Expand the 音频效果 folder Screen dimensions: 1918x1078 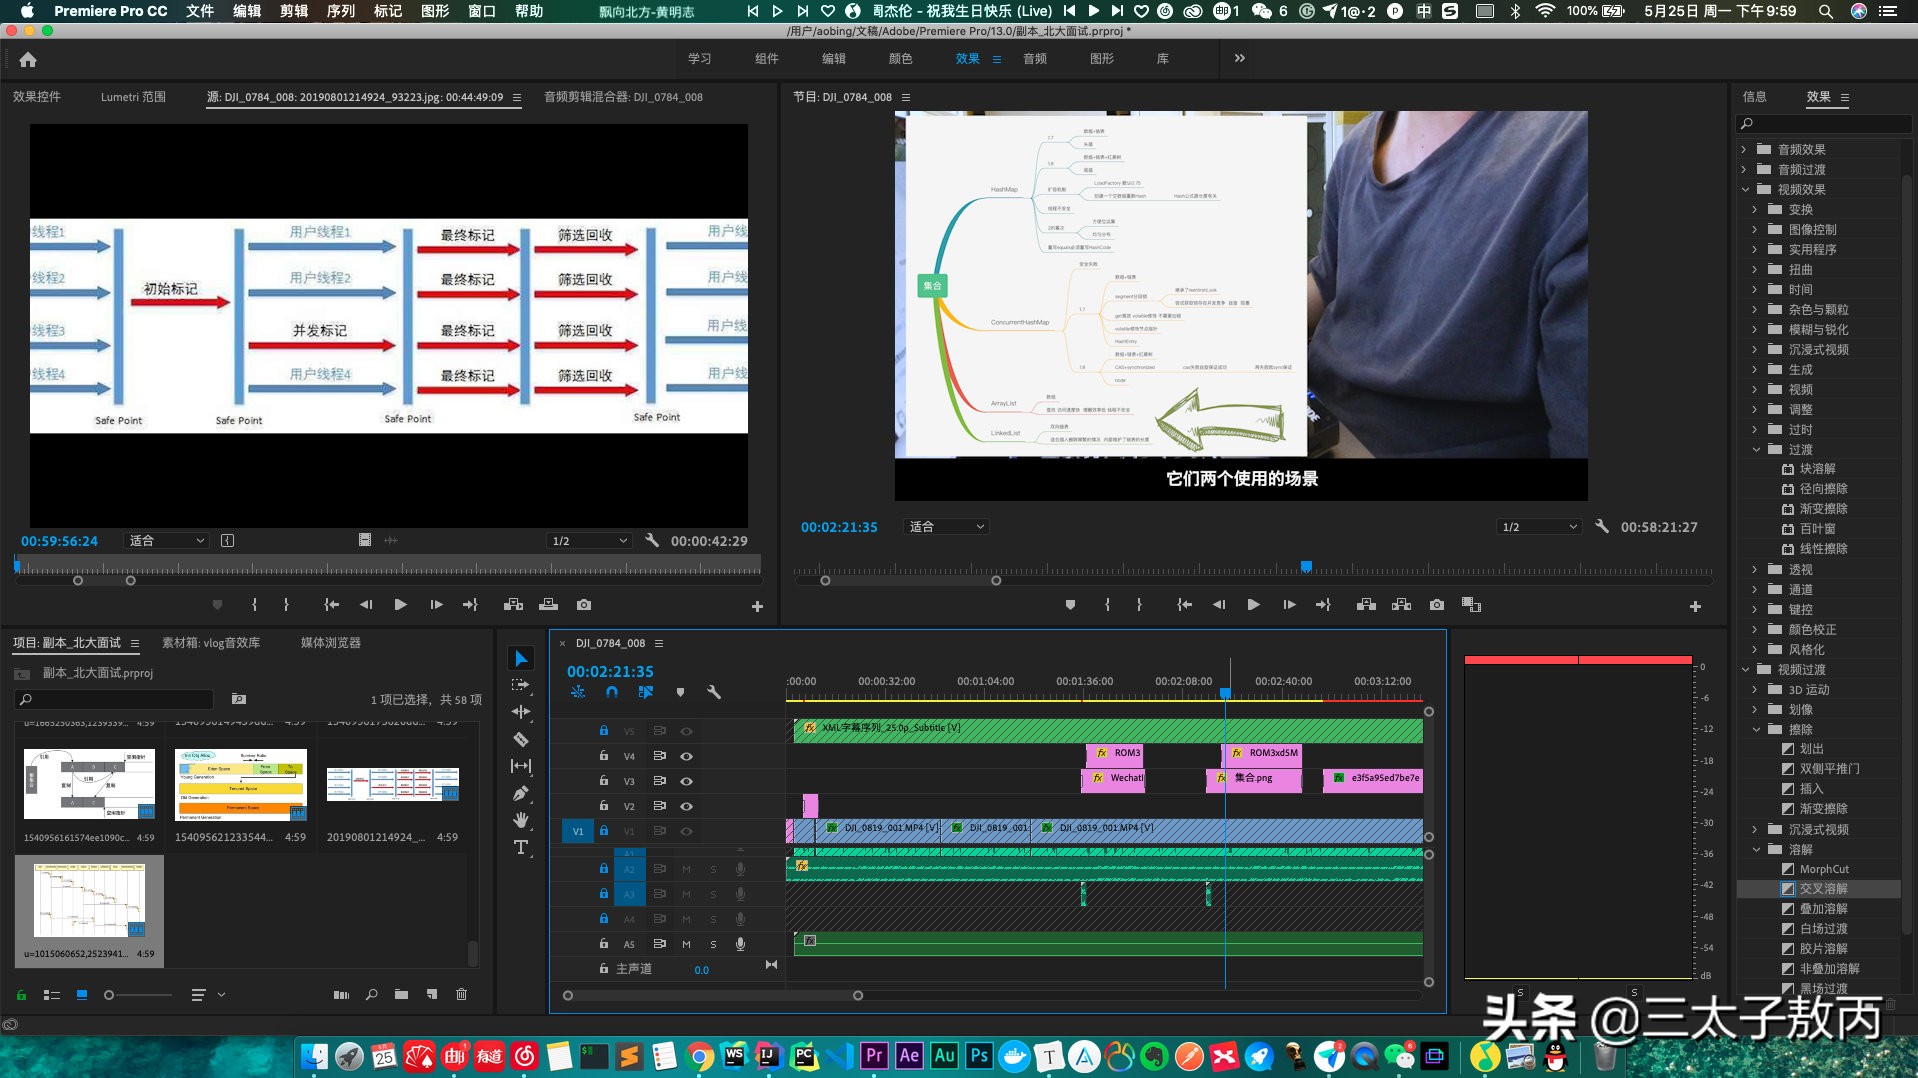(1744, 149)
